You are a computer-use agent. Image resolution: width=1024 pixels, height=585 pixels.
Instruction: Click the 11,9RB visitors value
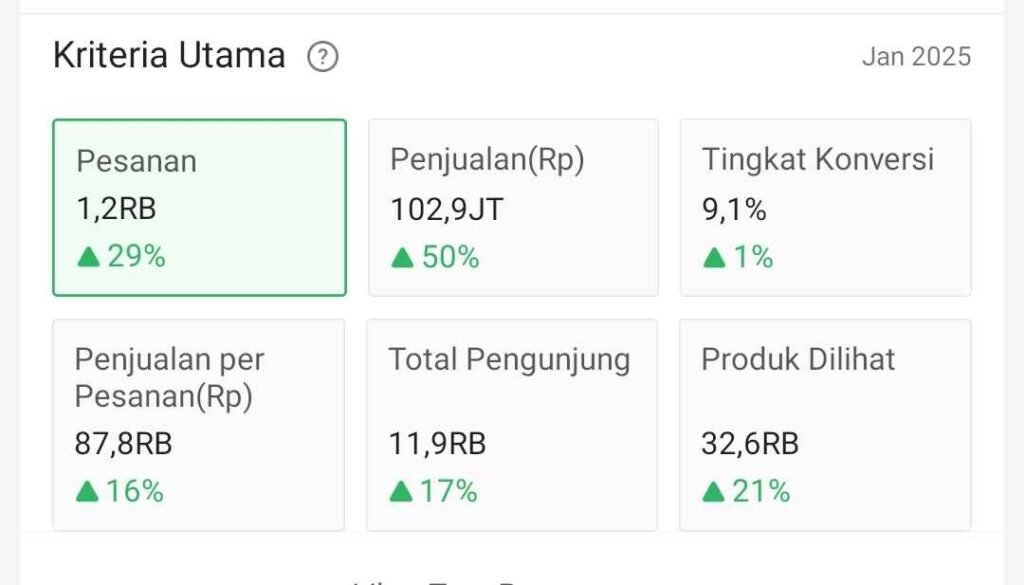pyautogui.click(x=437, y=443)
